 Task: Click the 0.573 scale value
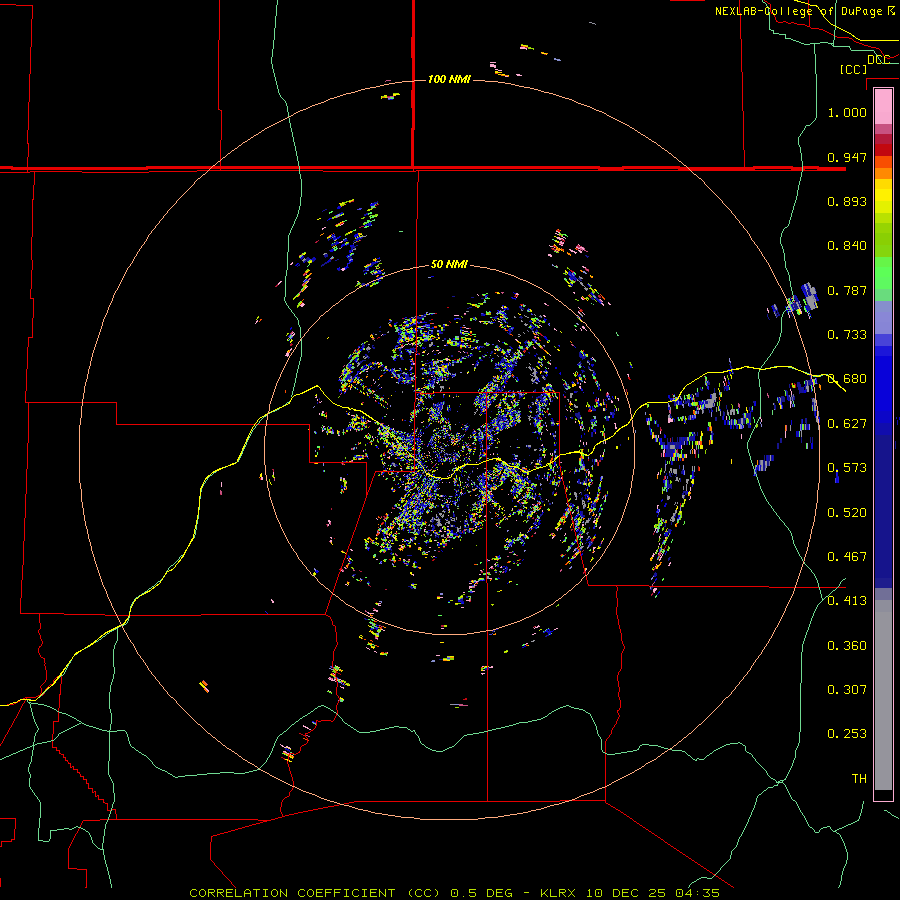point(847,468)
